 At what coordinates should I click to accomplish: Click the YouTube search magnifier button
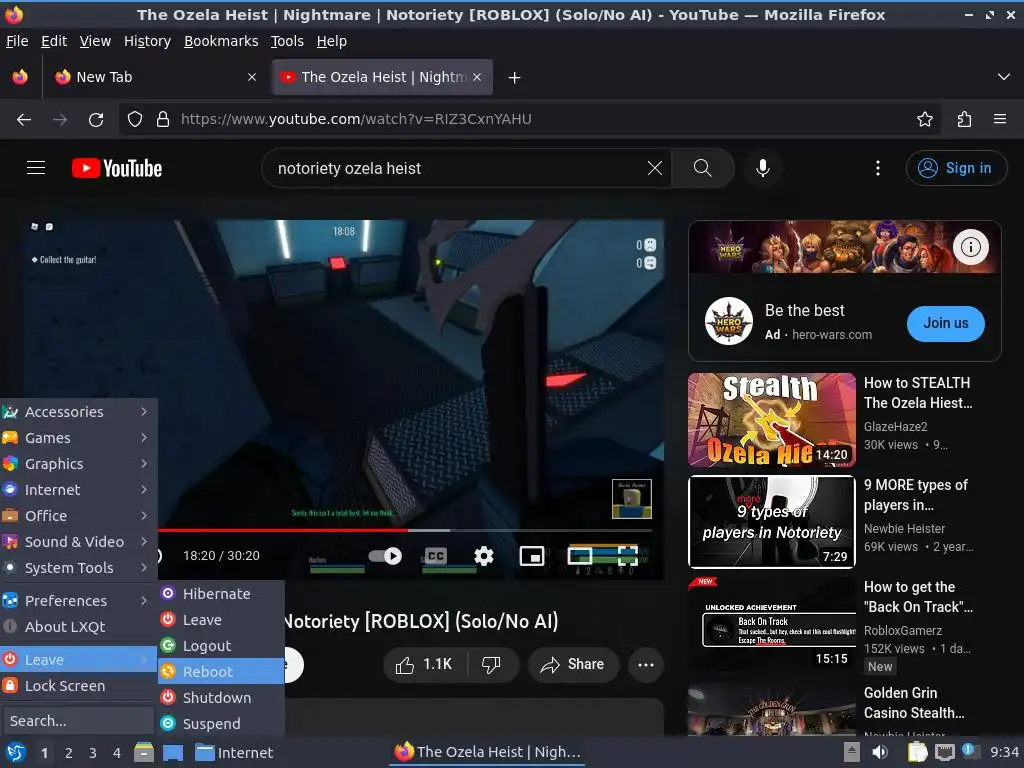click(x=703, y=168)
